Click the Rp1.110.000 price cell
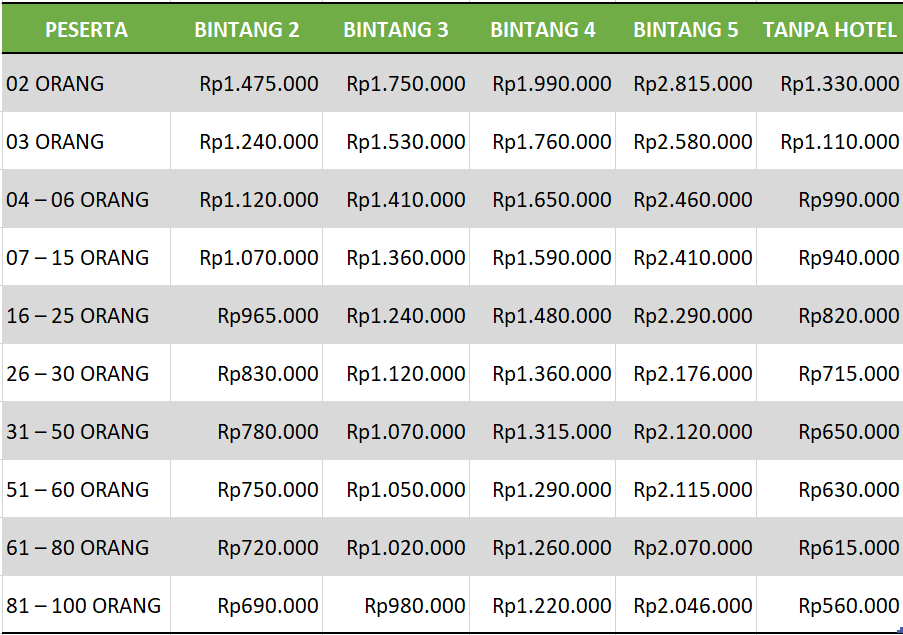Viewport: 903px width, 635px height. point(840,142)
